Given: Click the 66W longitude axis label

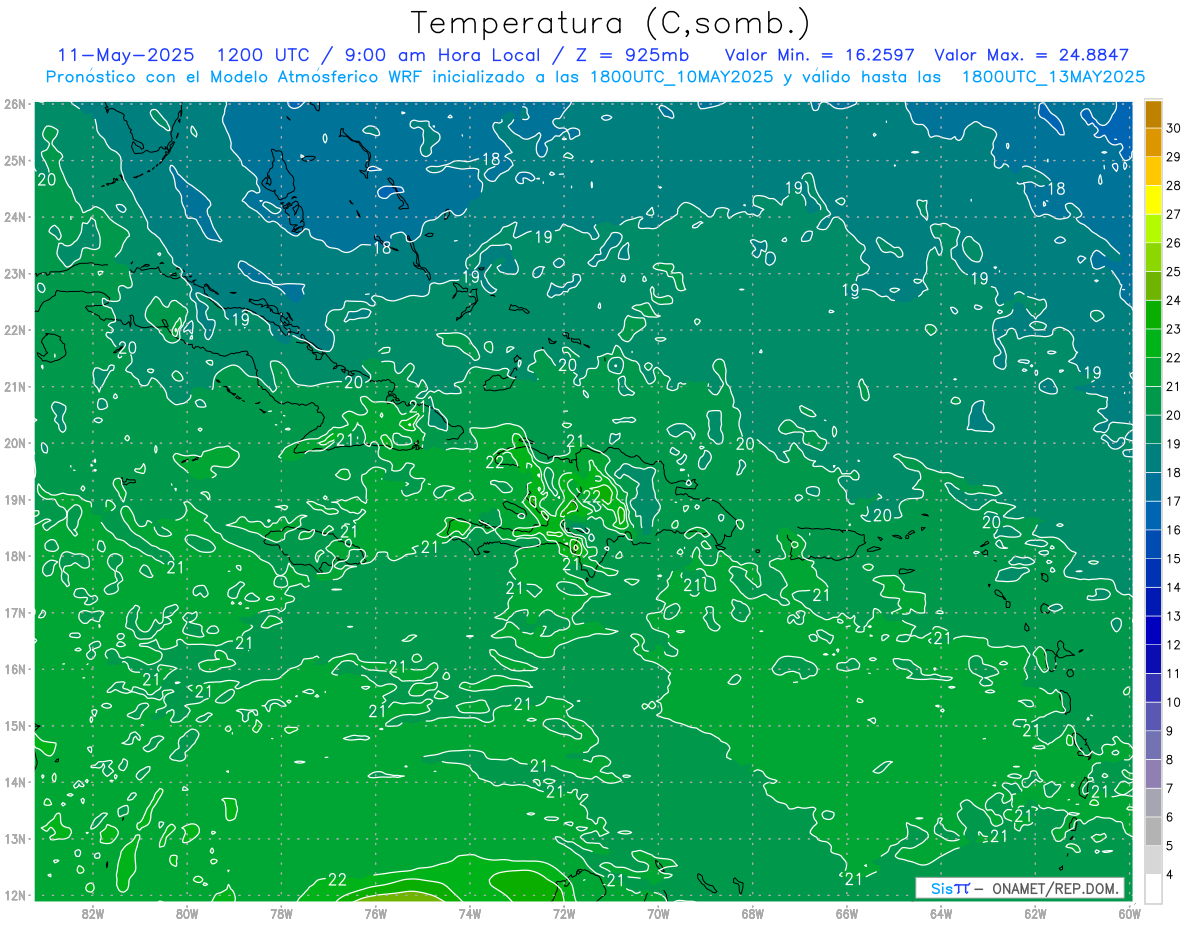Looking at the screenshot, I should (847, 913).
